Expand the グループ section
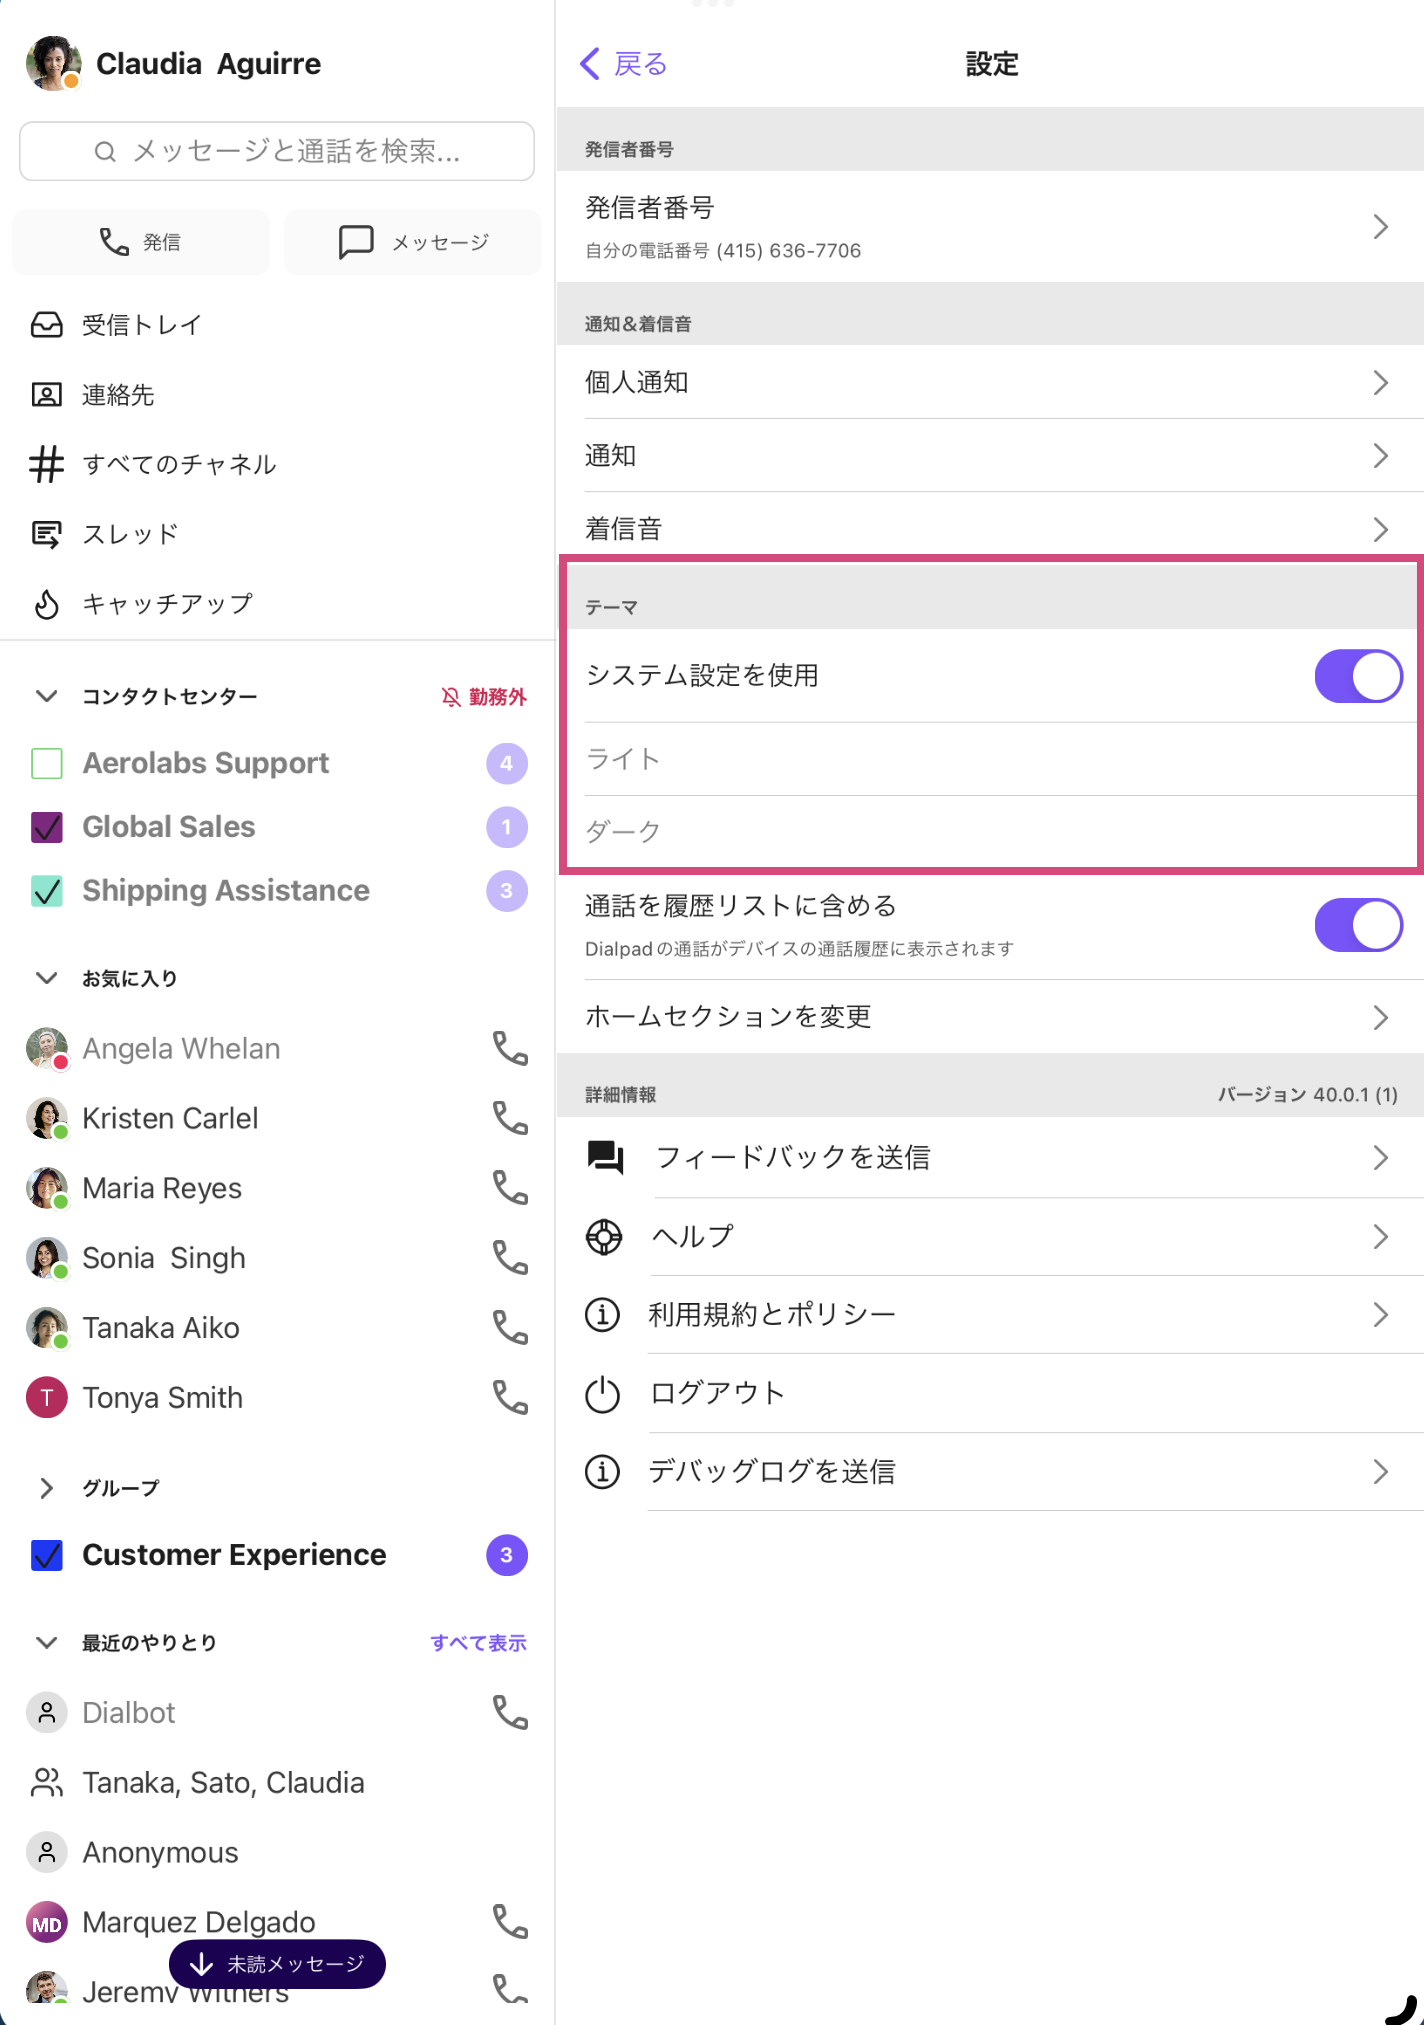This screenshot has height=2025, width=1424. point(46,1488)
